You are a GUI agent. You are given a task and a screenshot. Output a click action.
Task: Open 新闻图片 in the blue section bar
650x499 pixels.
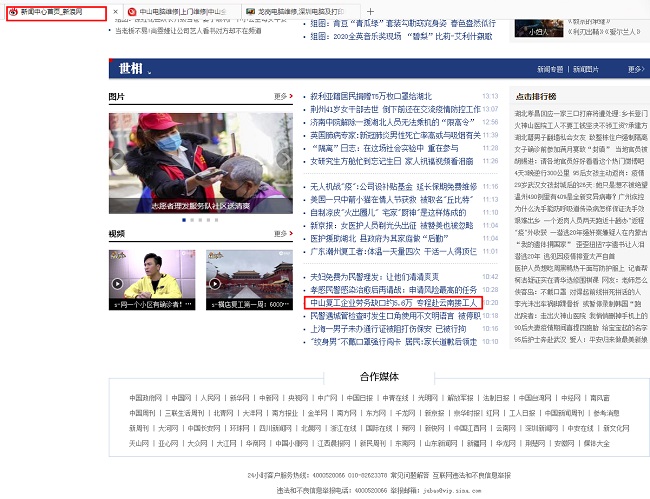[586, 69]
